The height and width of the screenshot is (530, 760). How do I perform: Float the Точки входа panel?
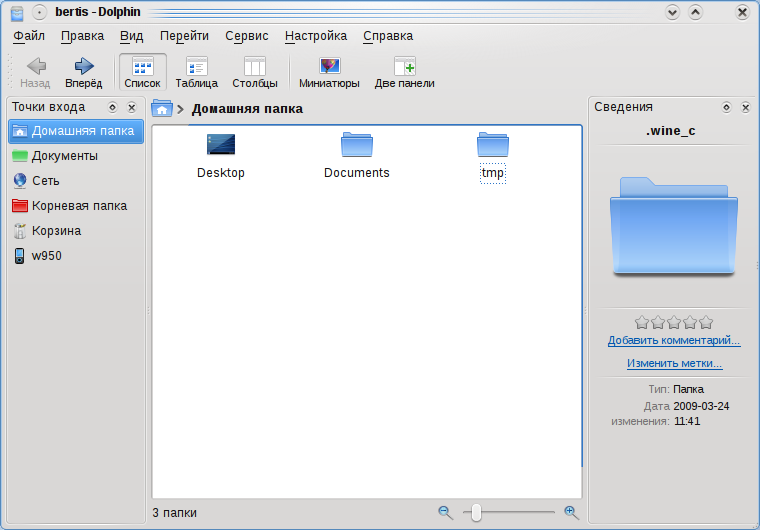112,107
